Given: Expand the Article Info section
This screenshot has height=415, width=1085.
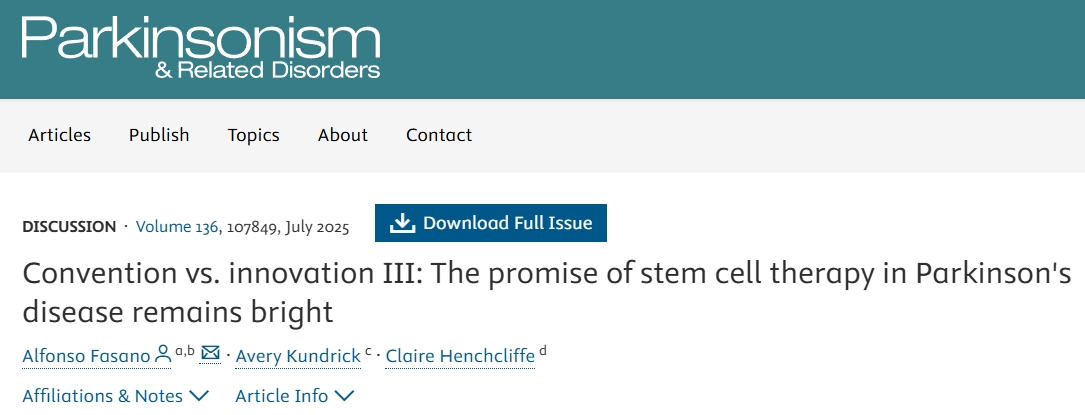Looking at the screenshot, I should [x=294, y=396].
